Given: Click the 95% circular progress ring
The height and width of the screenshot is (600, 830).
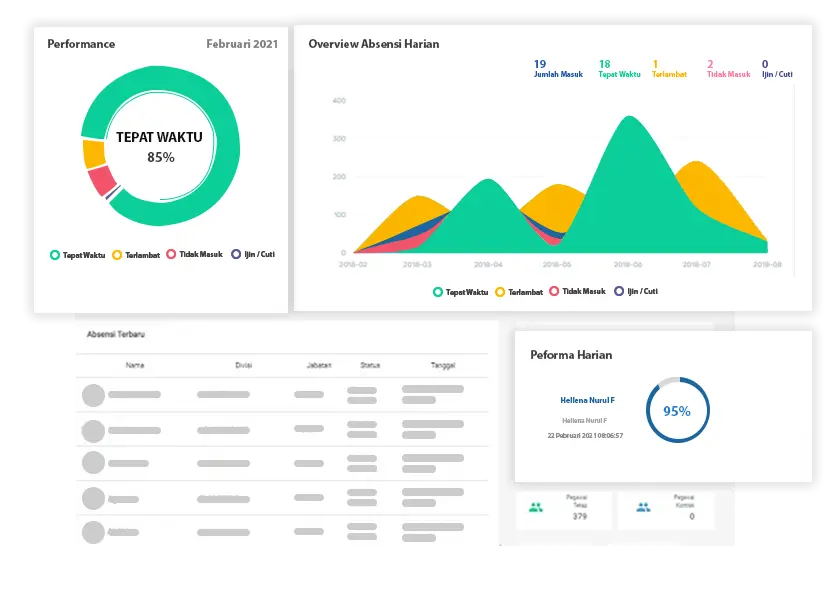Looking at the screenshot, I should pyautogui.click(x=677, y=410).
